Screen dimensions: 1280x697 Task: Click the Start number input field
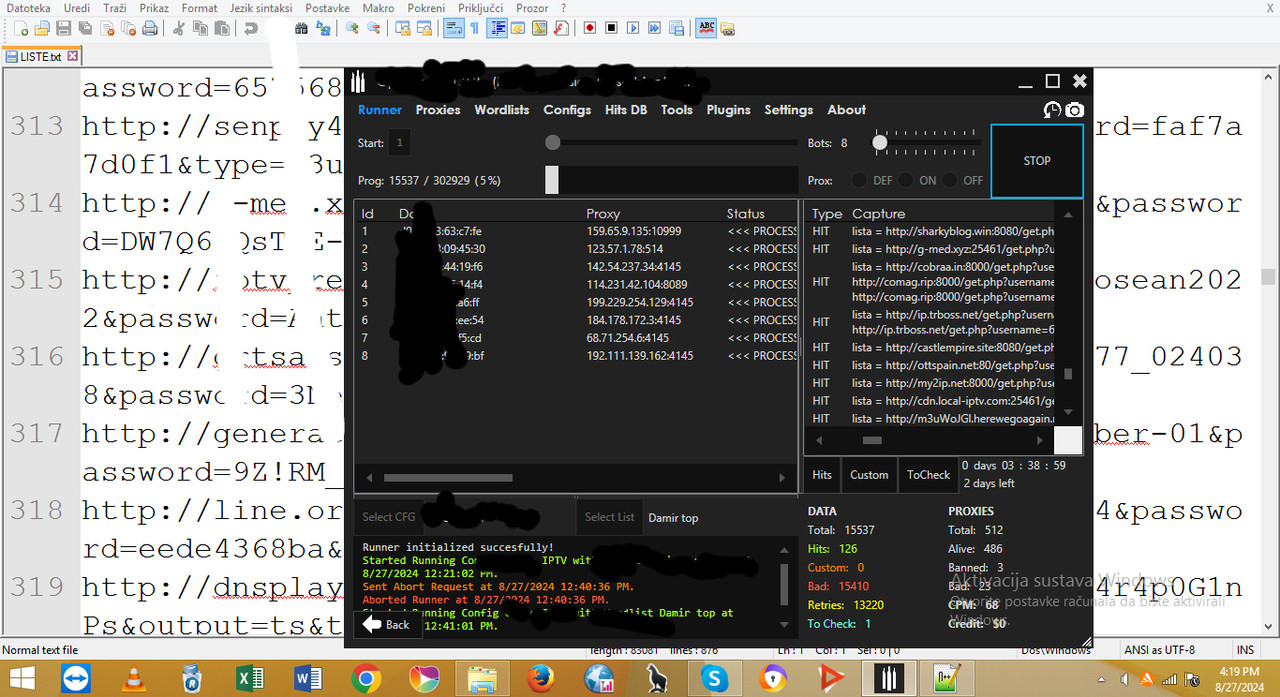398,143
